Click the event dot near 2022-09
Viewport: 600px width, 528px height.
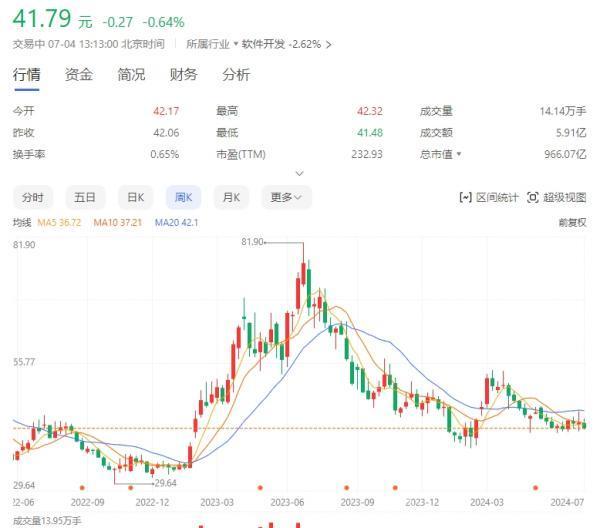pyautogui.click(x=82, y=488)
